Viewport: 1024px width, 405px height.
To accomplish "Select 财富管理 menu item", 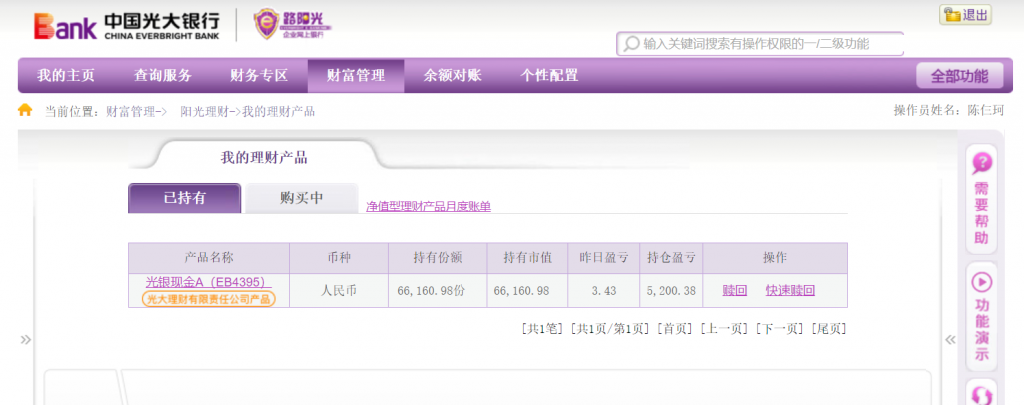I will [x=356, y=76].
